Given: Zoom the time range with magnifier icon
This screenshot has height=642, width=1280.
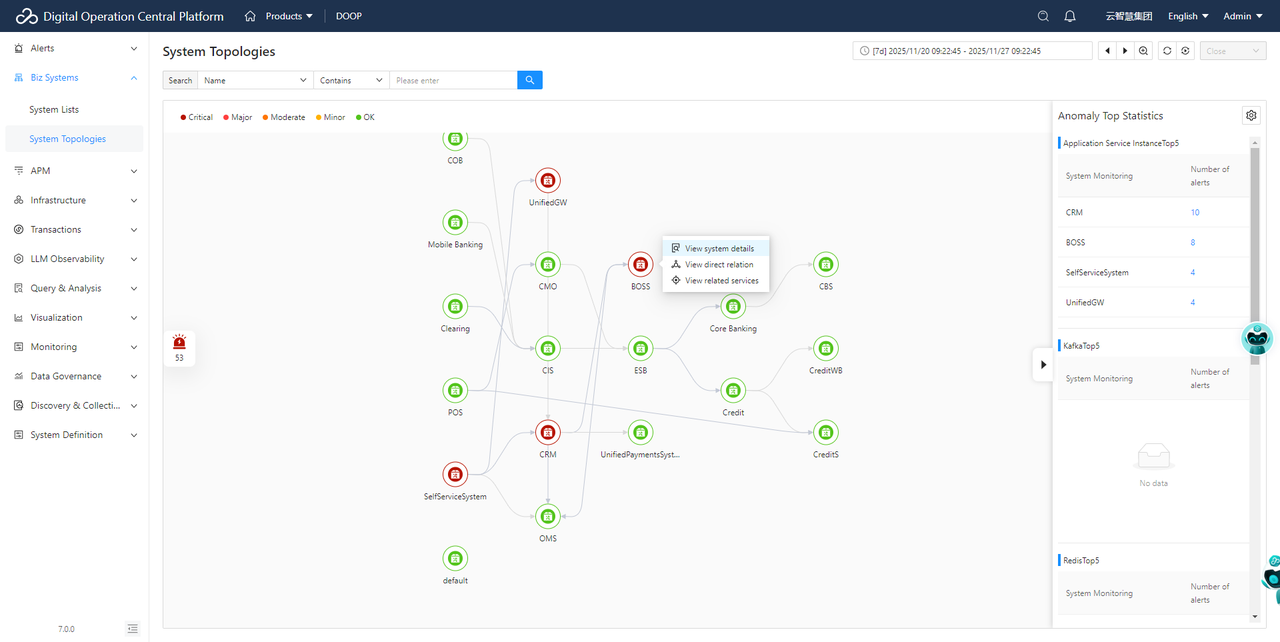Looking at the screenshot, I should pos(1143,51).
